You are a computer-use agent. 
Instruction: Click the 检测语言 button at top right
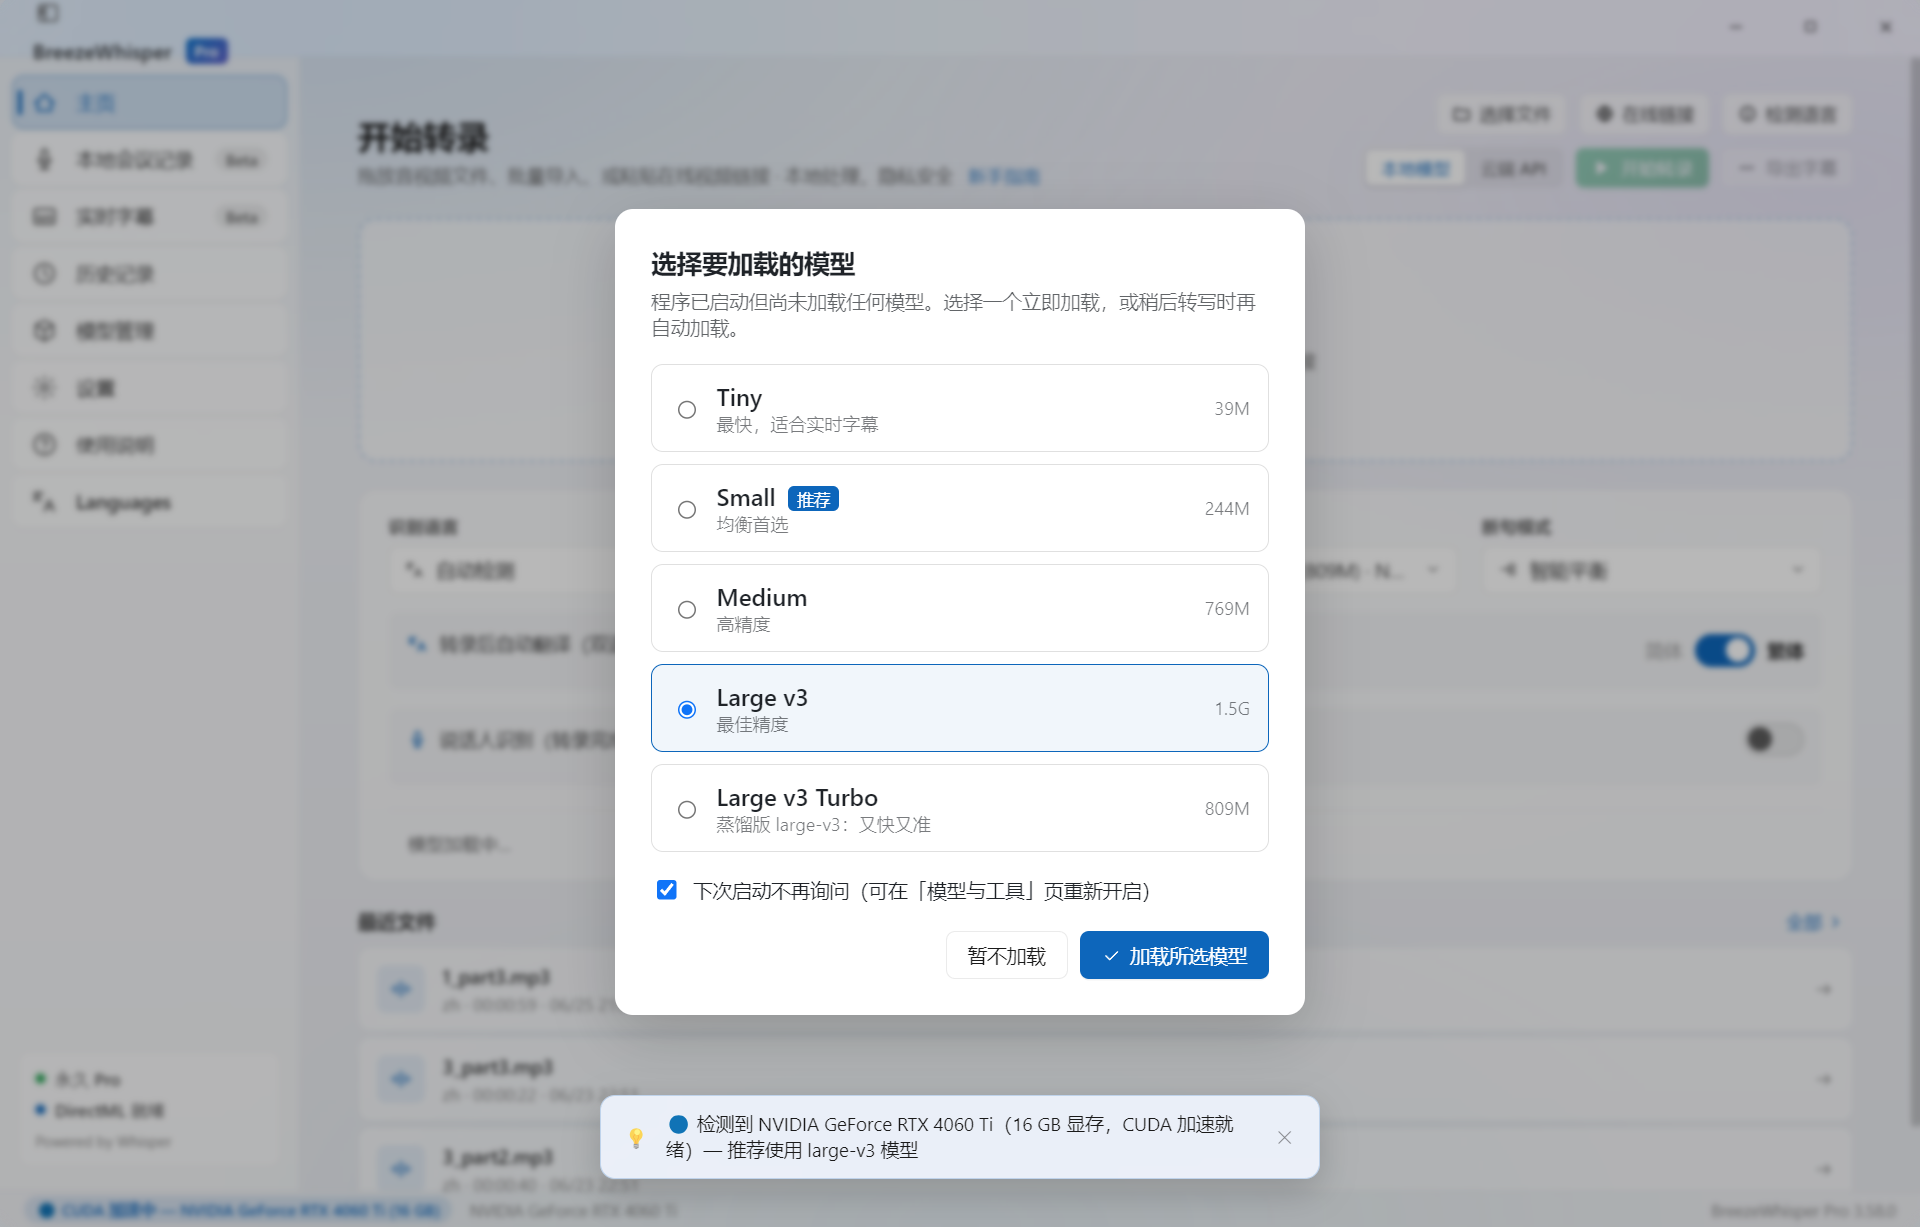1788,114
